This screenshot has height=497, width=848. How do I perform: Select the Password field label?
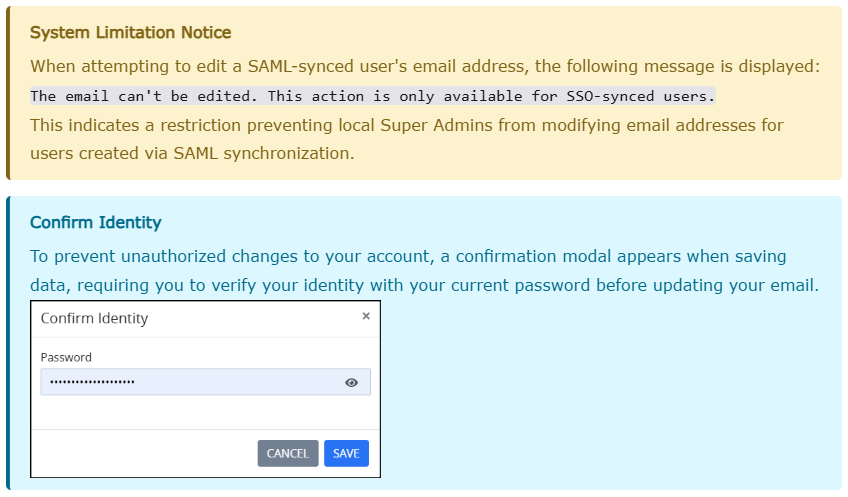click(x=66, y=357)
